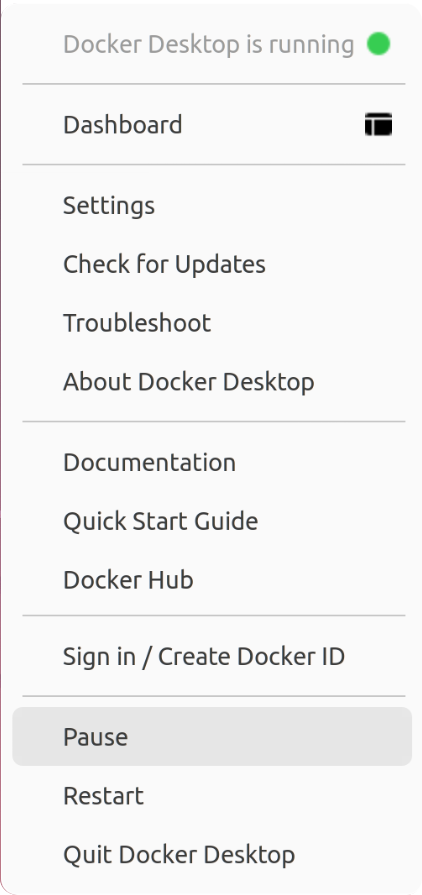Click the Dashboard window icon
422x895 pixels.
[378, 124]
